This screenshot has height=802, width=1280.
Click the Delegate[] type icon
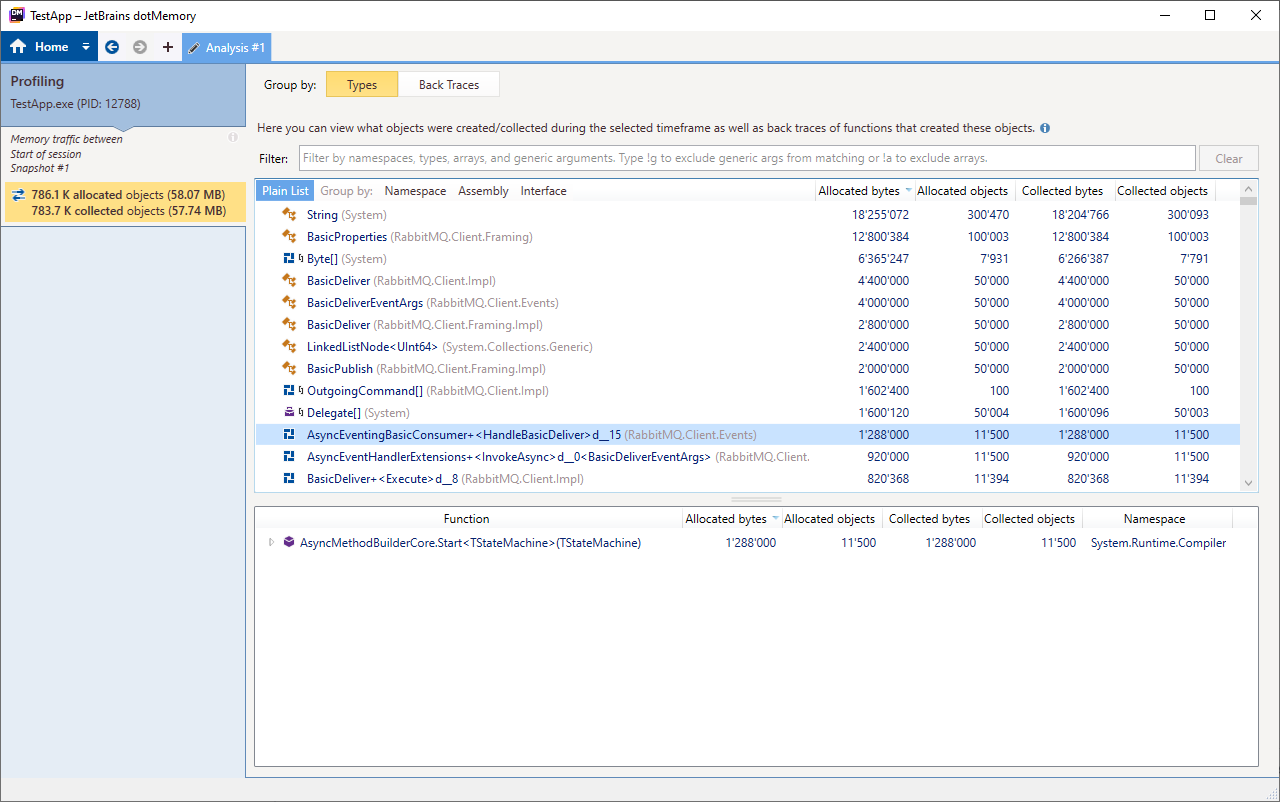coord(289,413)
